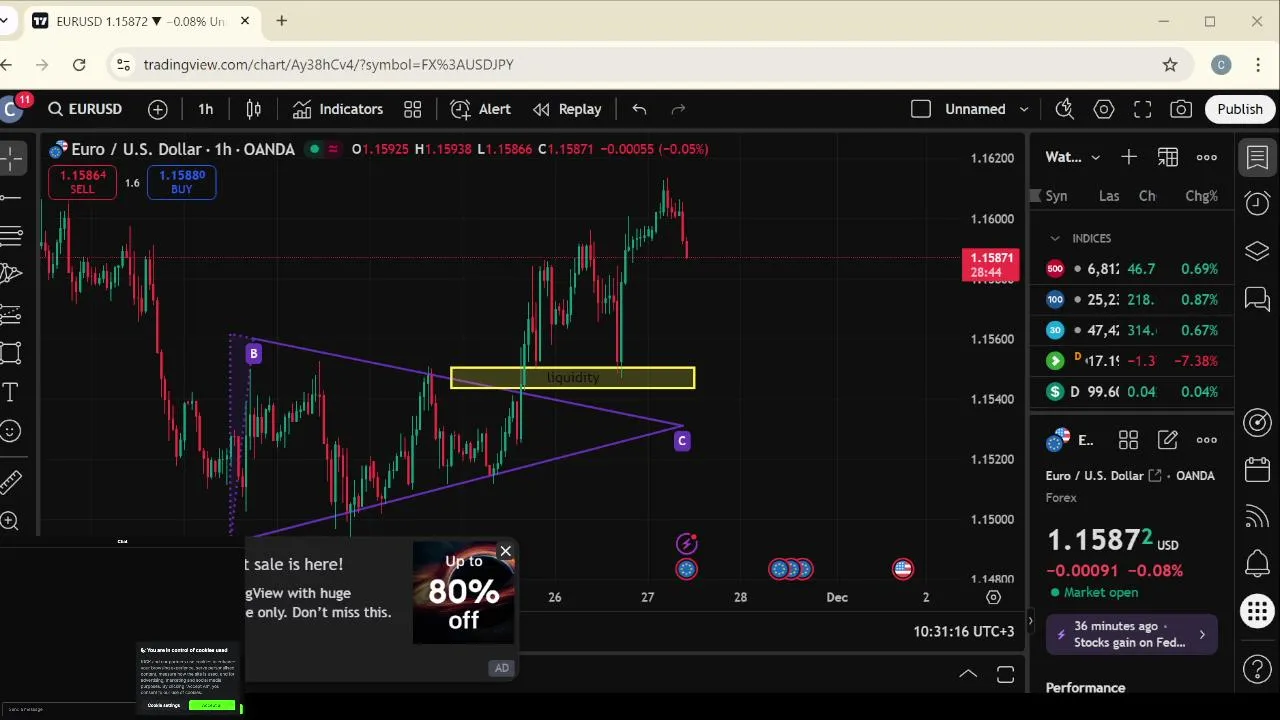Open notifications bell in sidebar
The image size is (1280, 720).
tap(1257, 563)
